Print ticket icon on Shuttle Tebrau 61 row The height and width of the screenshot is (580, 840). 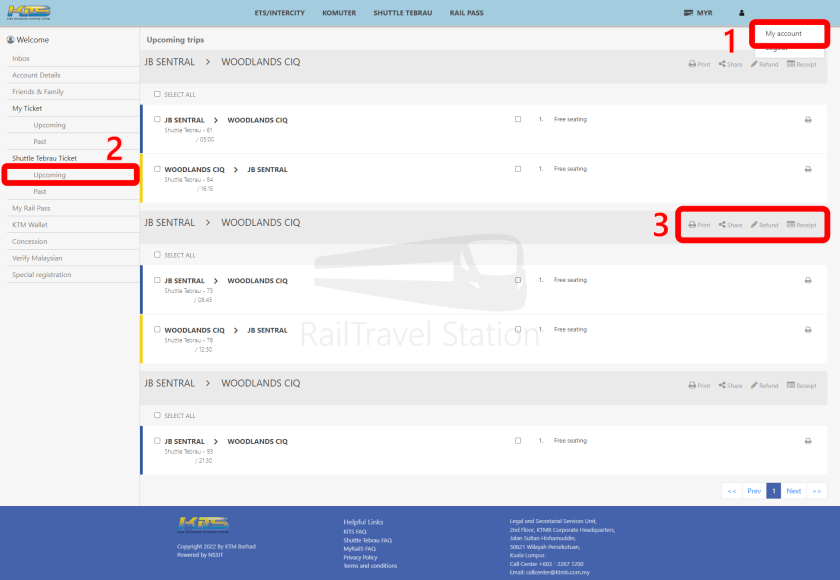[x=808, y=119]
